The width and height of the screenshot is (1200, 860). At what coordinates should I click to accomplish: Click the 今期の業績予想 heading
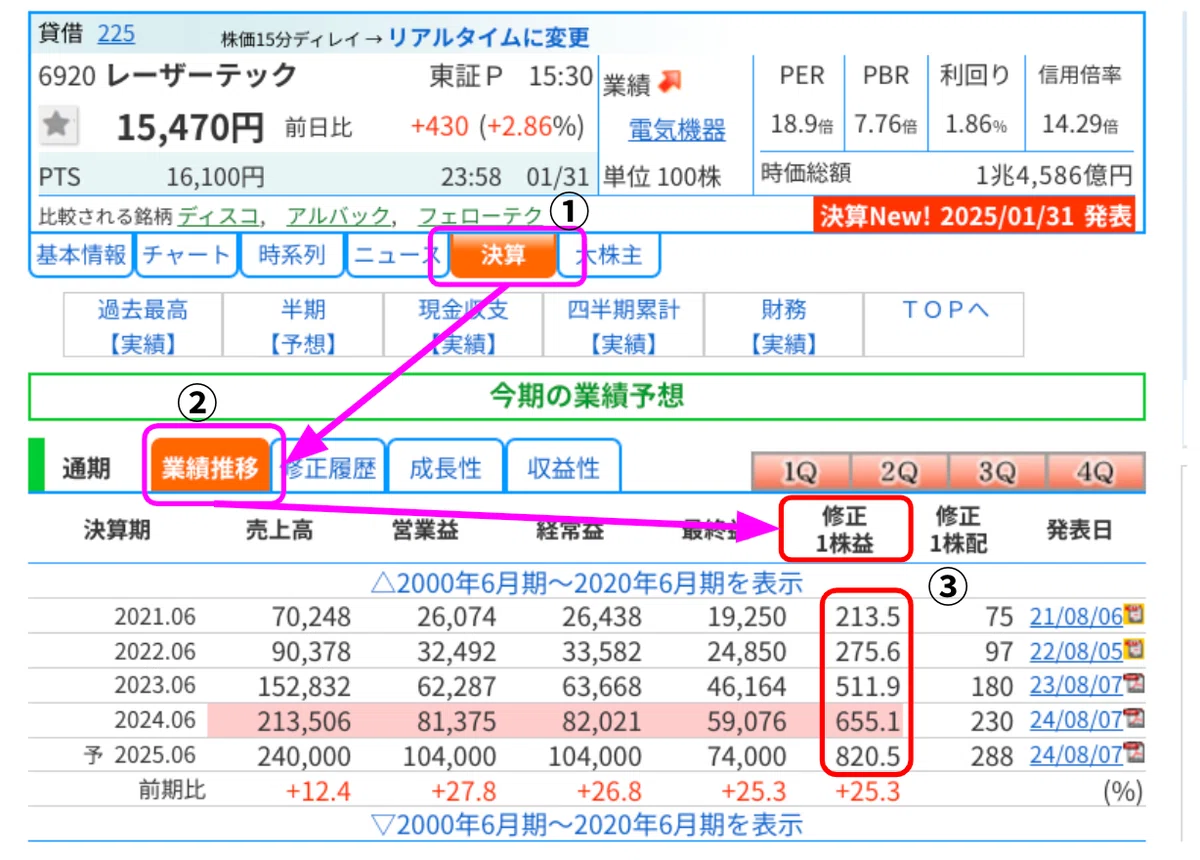click(x=587, y=396)
